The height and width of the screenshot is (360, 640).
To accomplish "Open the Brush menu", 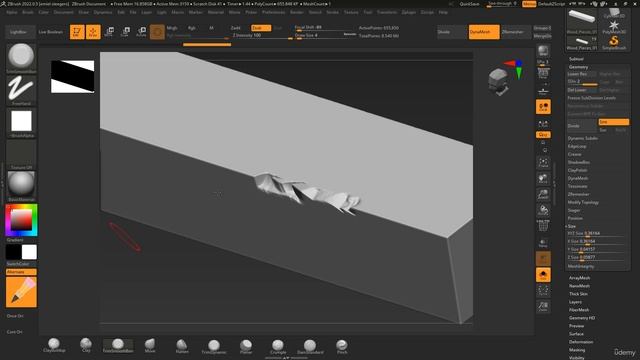I will click(x=28, y=12).
